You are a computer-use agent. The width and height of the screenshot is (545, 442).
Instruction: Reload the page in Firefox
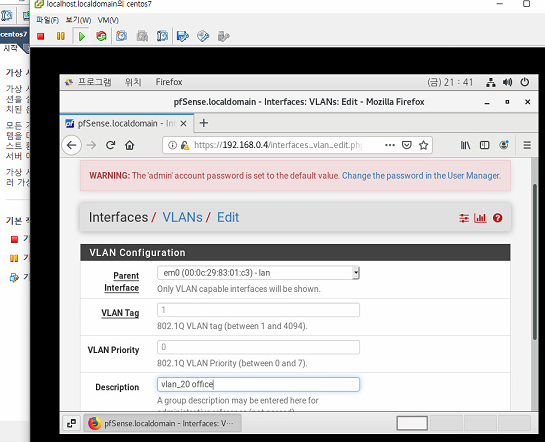coord(111,145)
